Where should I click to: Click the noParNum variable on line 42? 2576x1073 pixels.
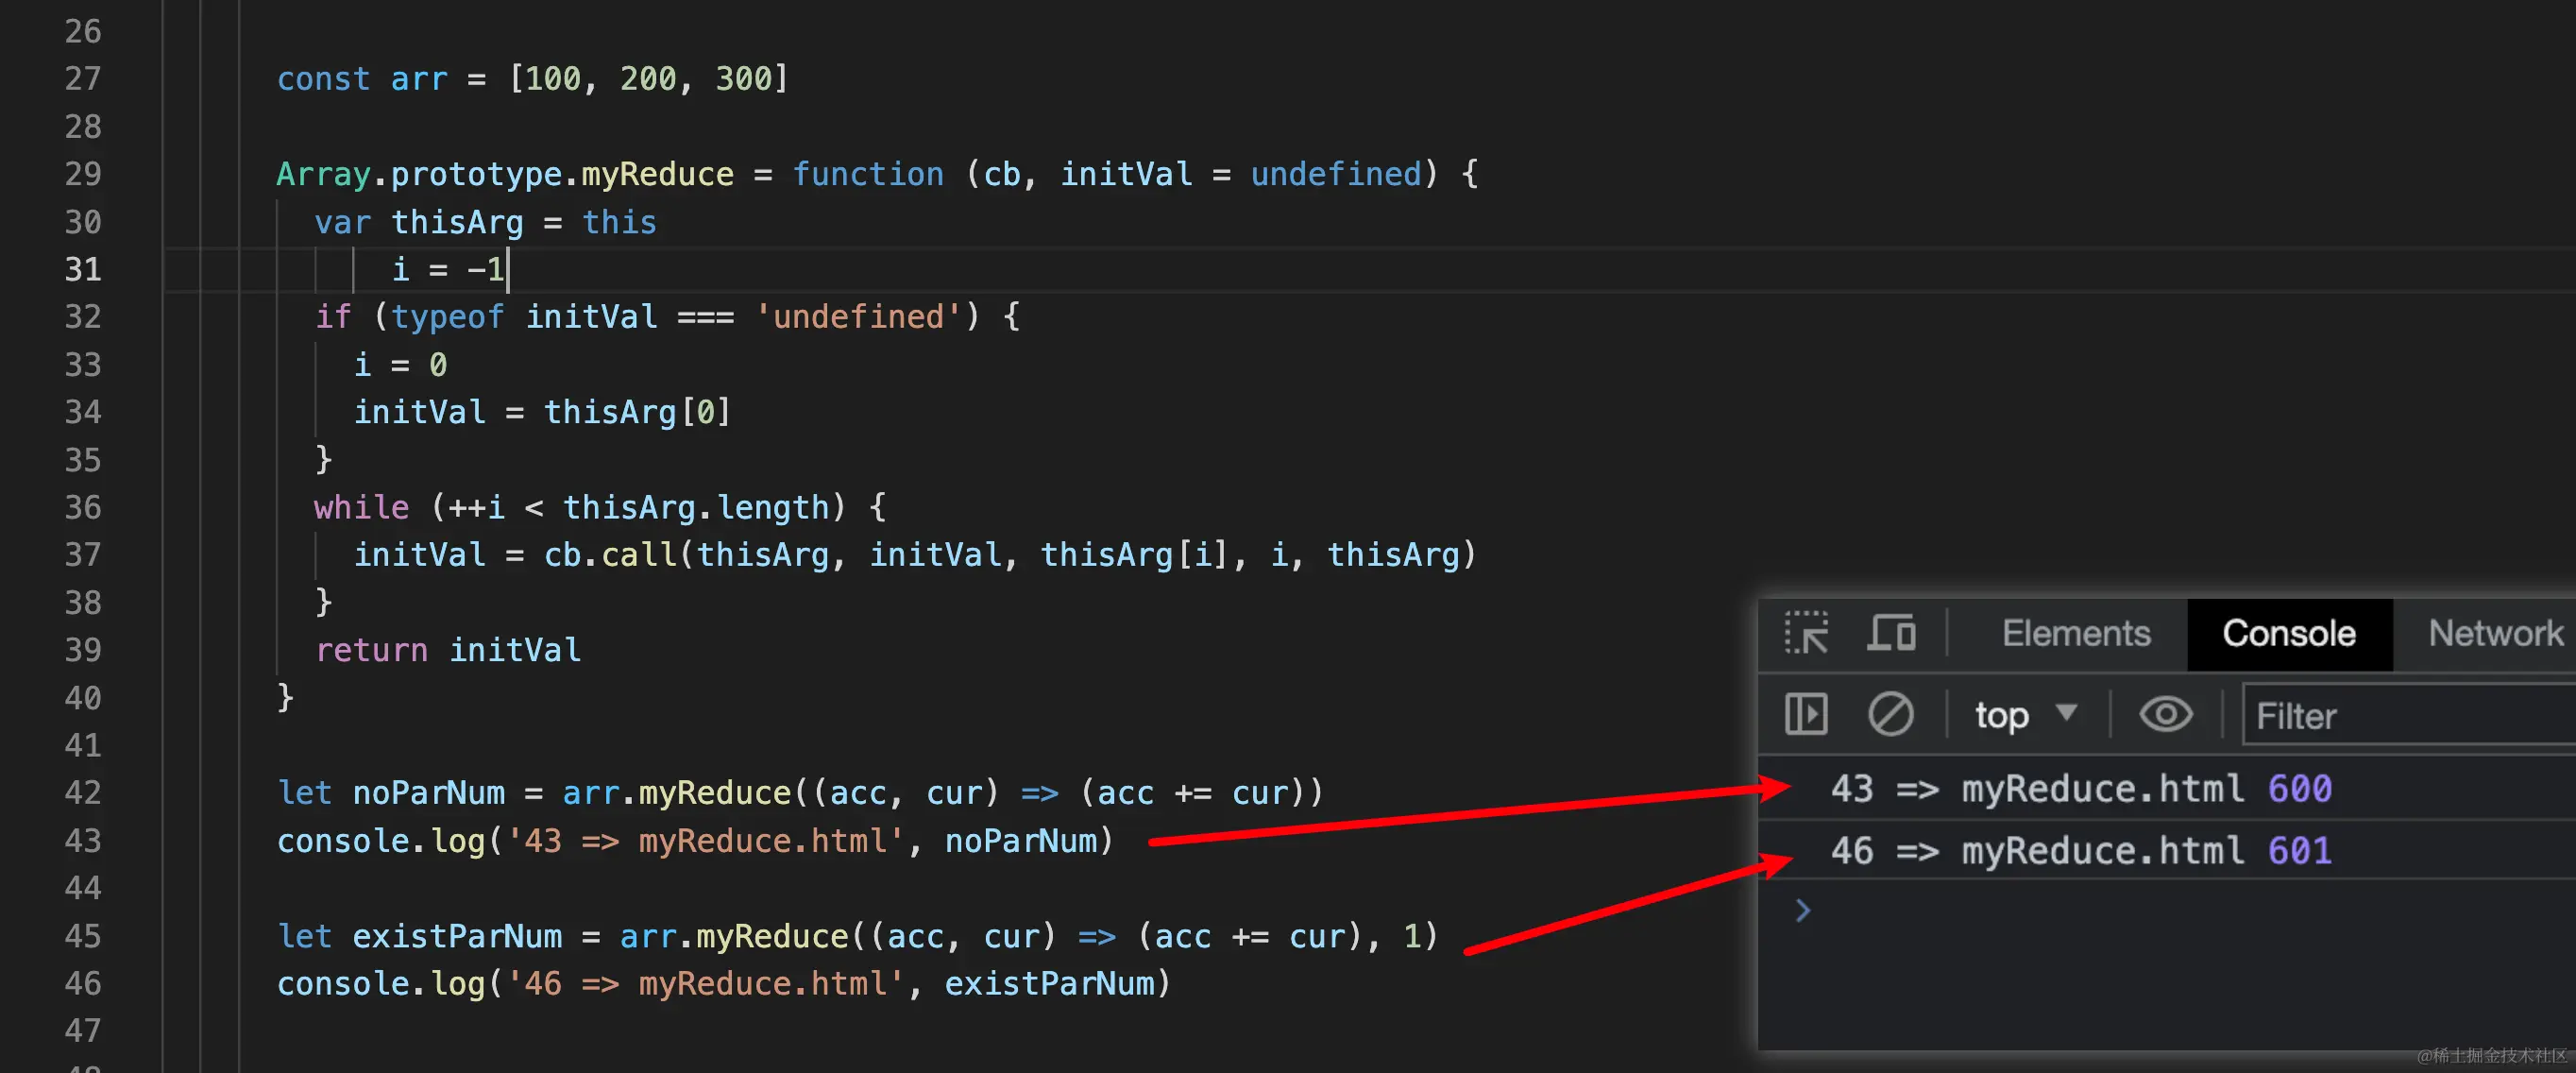(x=428, y=793)
